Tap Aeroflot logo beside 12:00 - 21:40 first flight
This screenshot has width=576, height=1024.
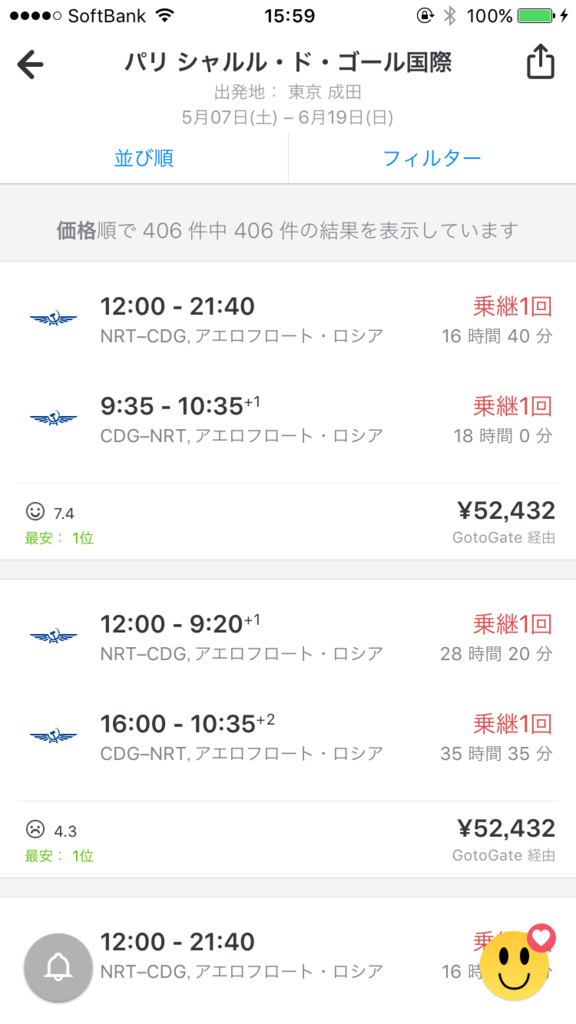pyautogui.click(x=53, y=318)
